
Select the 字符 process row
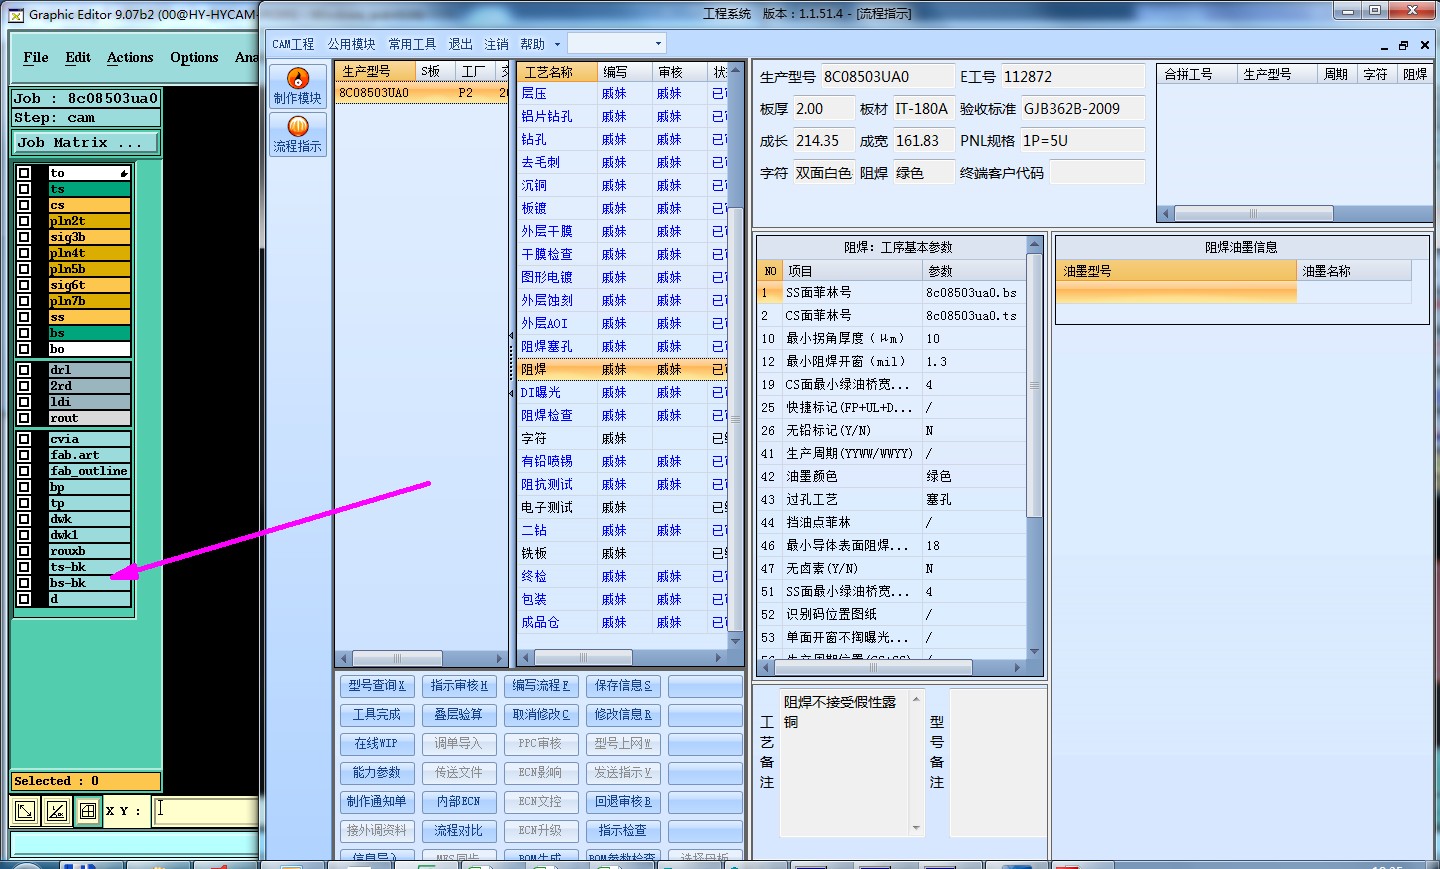(622, 439)
